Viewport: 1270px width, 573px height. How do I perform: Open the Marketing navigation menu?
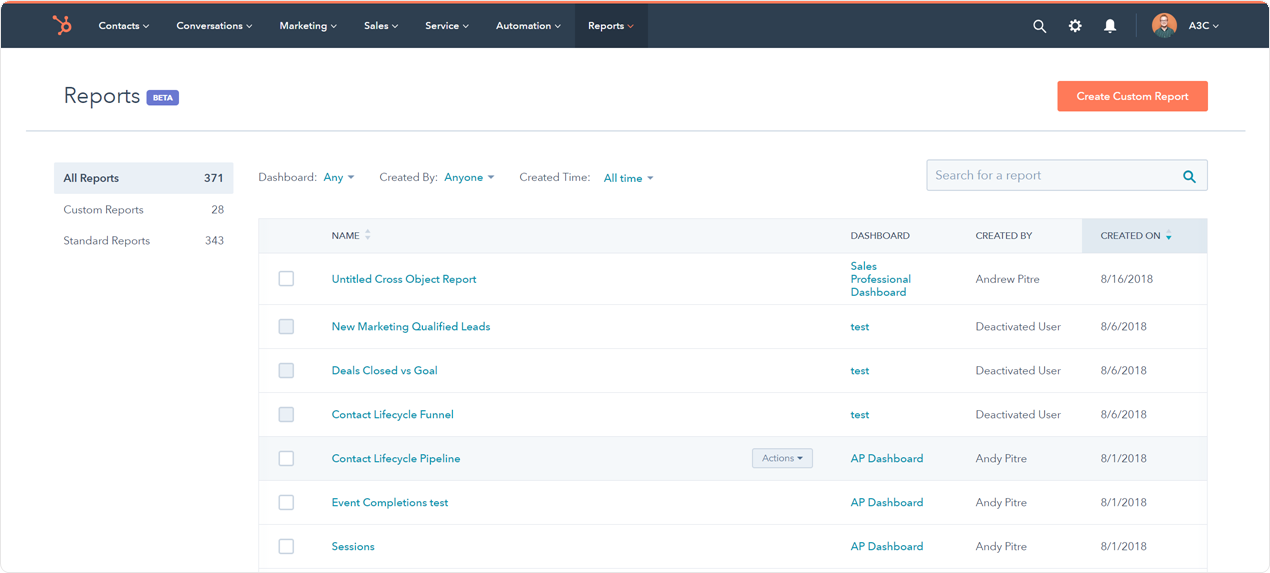tap(308, 26)
